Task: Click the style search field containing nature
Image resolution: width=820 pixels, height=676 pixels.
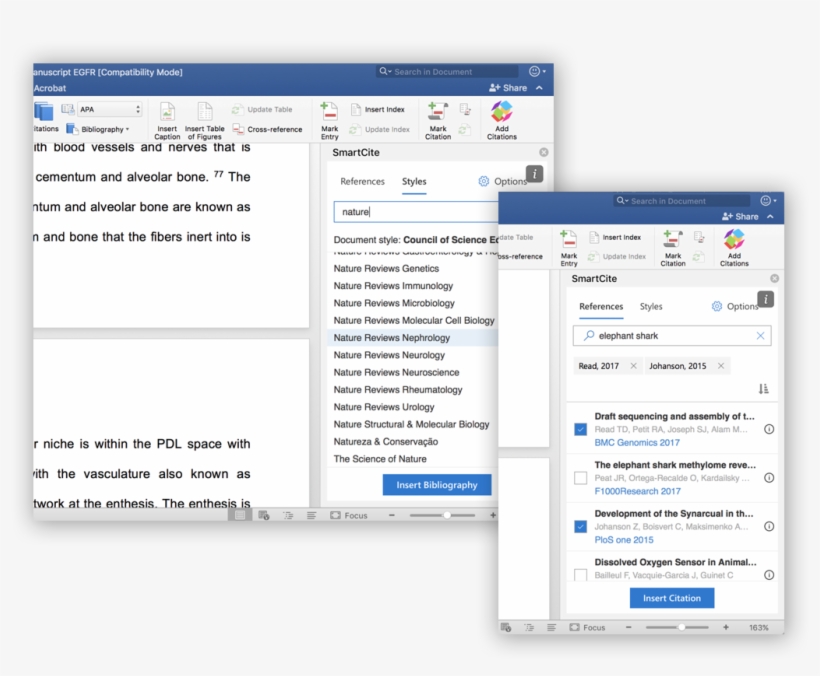Action: pyautogui.click(x=414, y=212)
